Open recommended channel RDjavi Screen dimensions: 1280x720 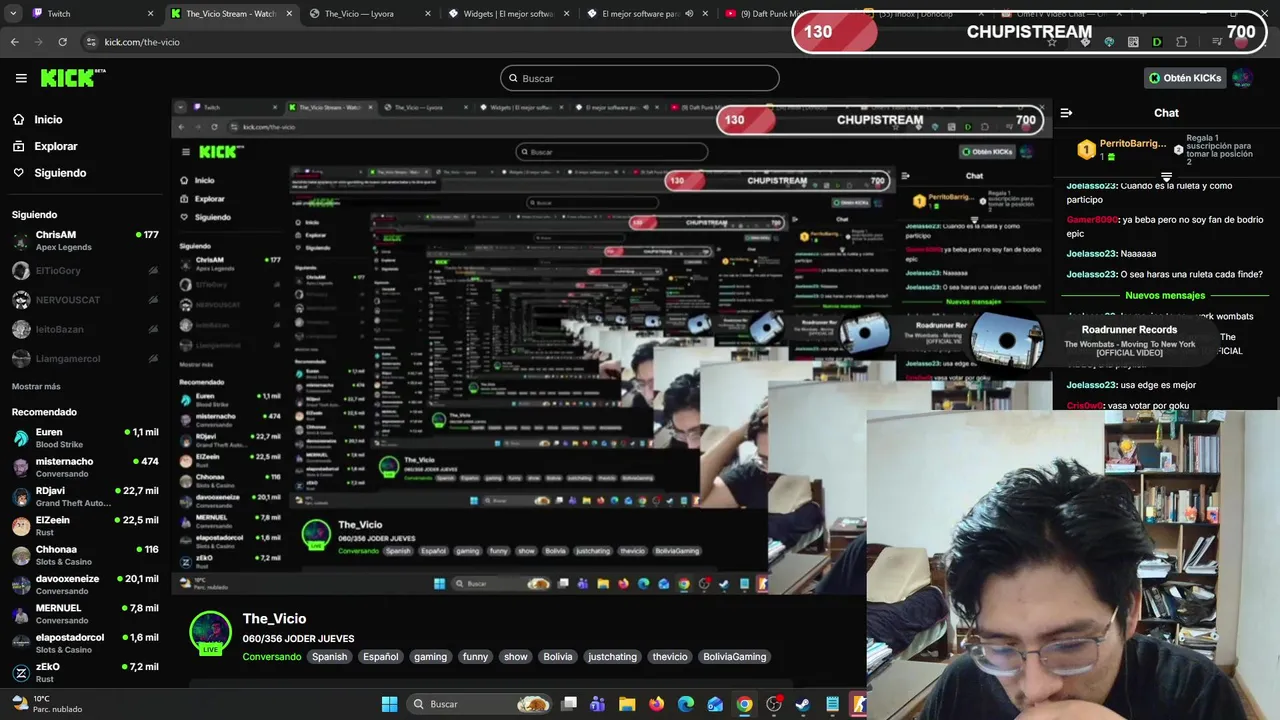85,497
